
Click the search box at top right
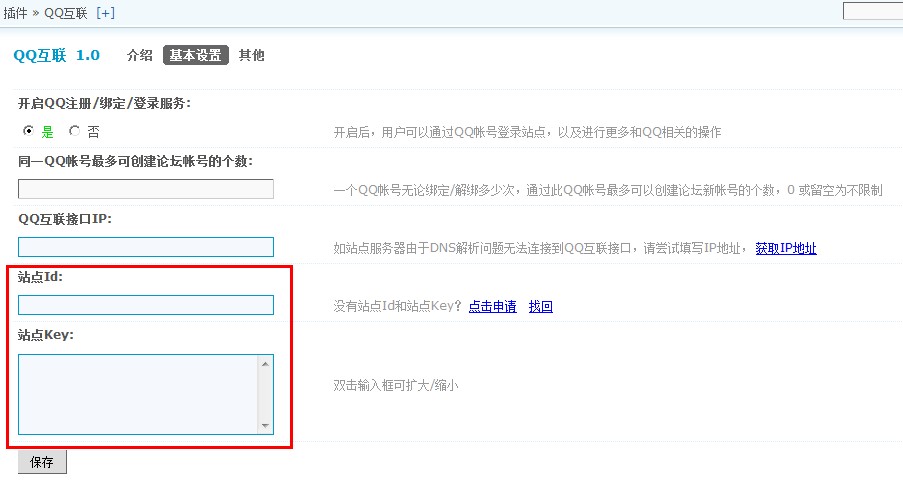click(x=872, y=10)
